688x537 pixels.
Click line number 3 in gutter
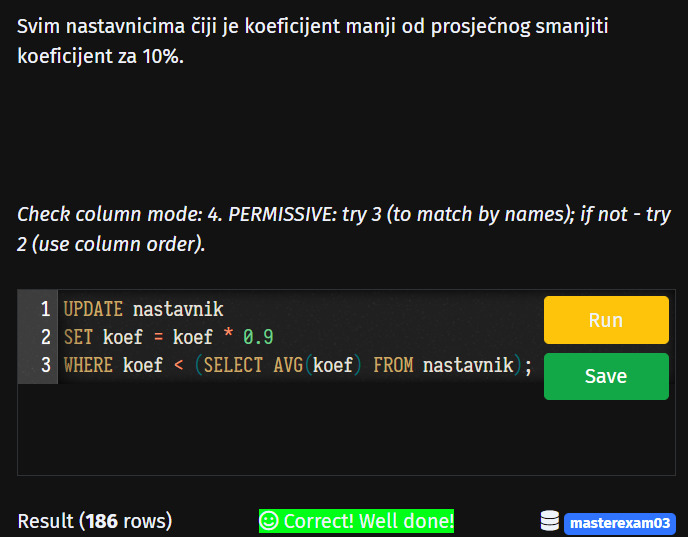click(46, 365)
